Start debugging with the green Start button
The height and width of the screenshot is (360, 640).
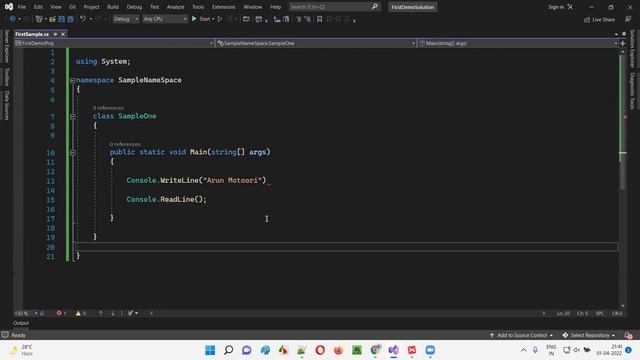coord(202,19)
